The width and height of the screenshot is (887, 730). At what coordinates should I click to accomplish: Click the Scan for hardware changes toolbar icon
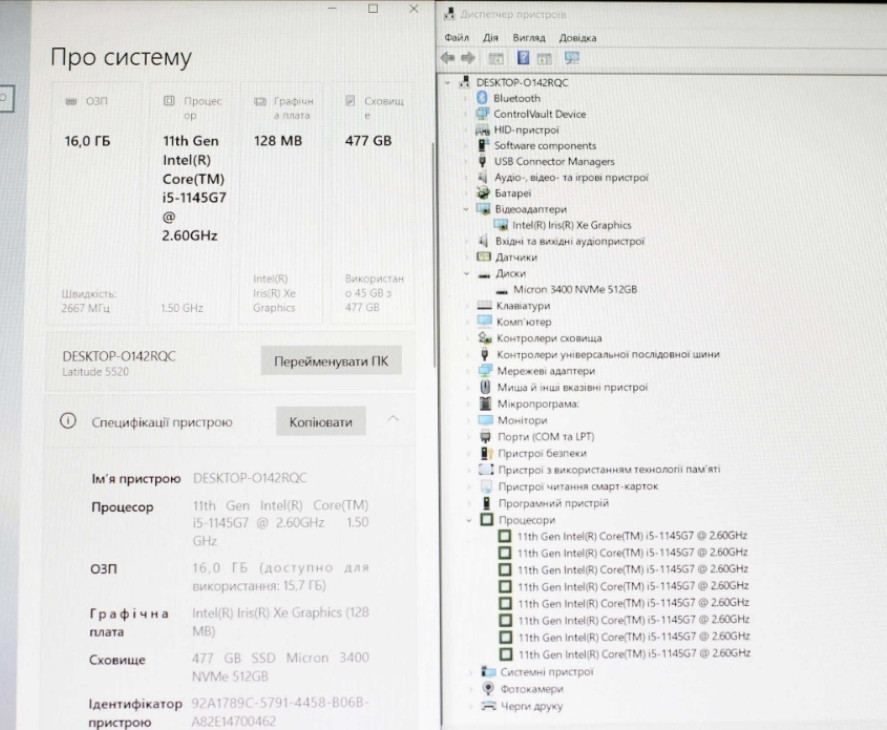click(571, 56)
